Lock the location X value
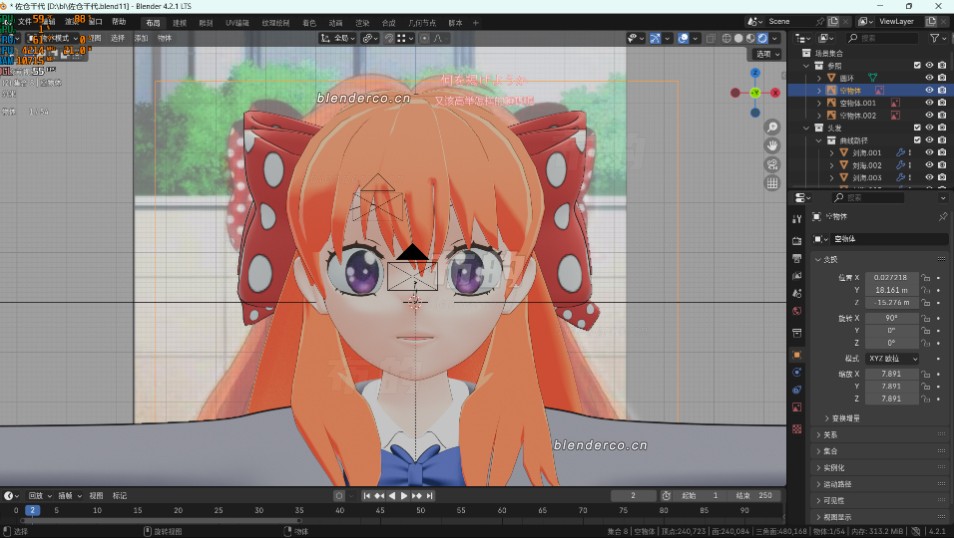954x538 pixels. [926, 278]
